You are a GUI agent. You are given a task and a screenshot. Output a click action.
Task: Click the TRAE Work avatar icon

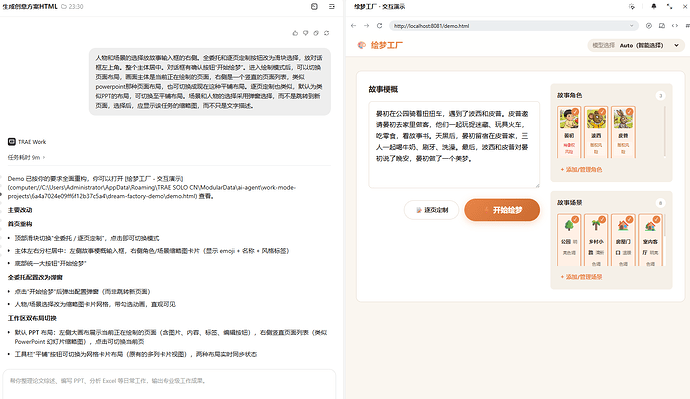(12, 142)
